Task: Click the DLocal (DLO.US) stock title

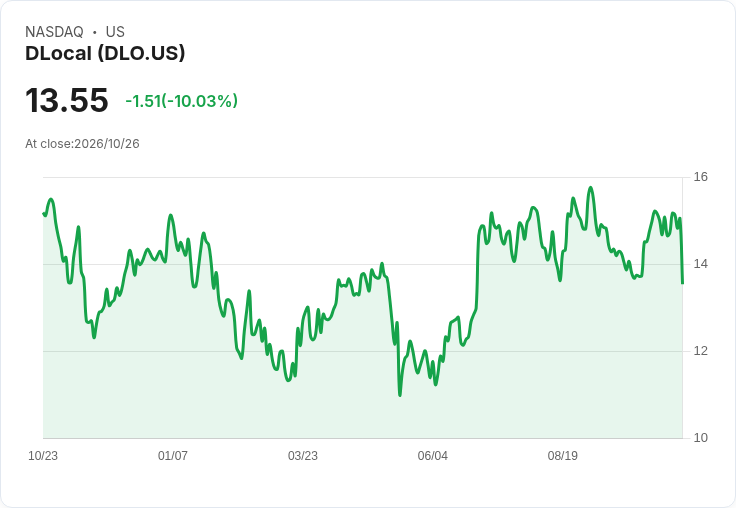Action: click(105, 53)
